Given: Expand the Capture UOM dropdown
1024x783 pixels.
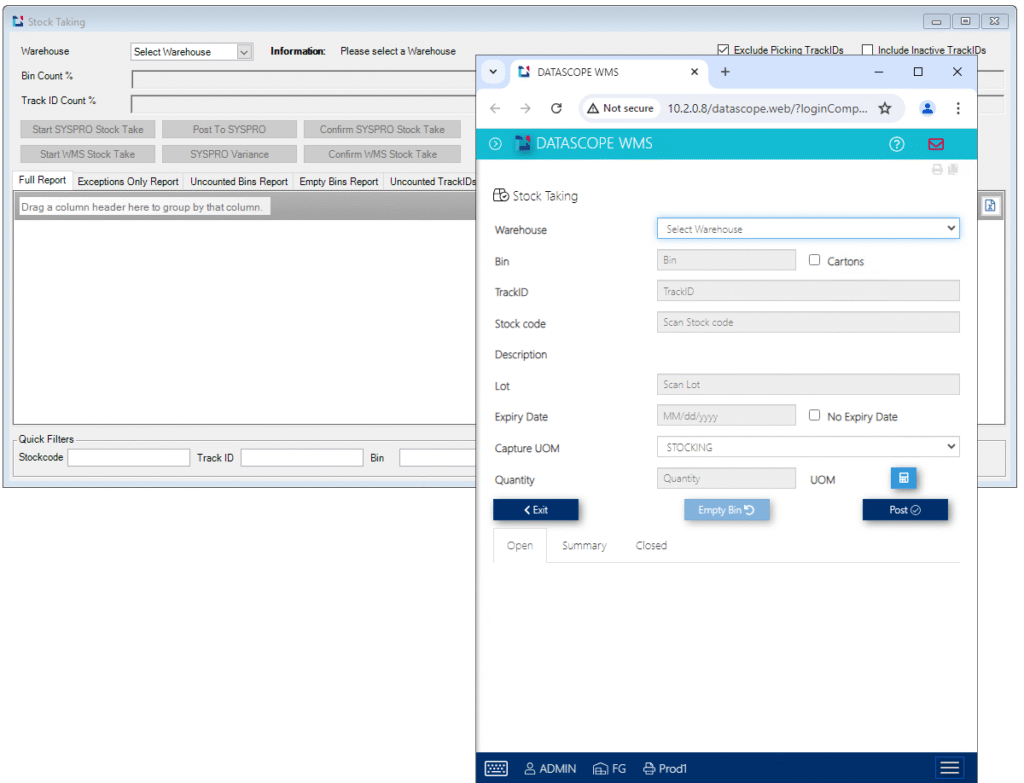Looking at the screenshot, I should (807, 448).
